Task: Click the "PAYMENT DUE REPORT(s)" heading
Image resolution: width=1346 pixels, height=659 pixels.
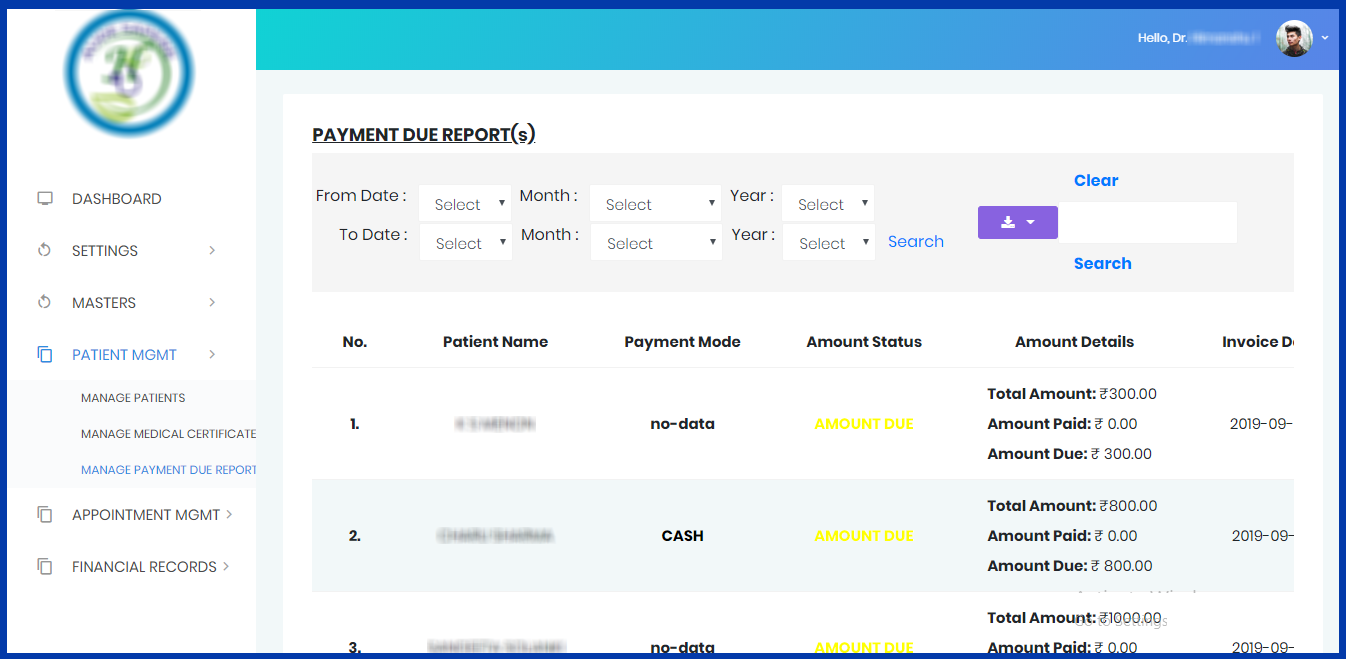Action: coord(424,135)
